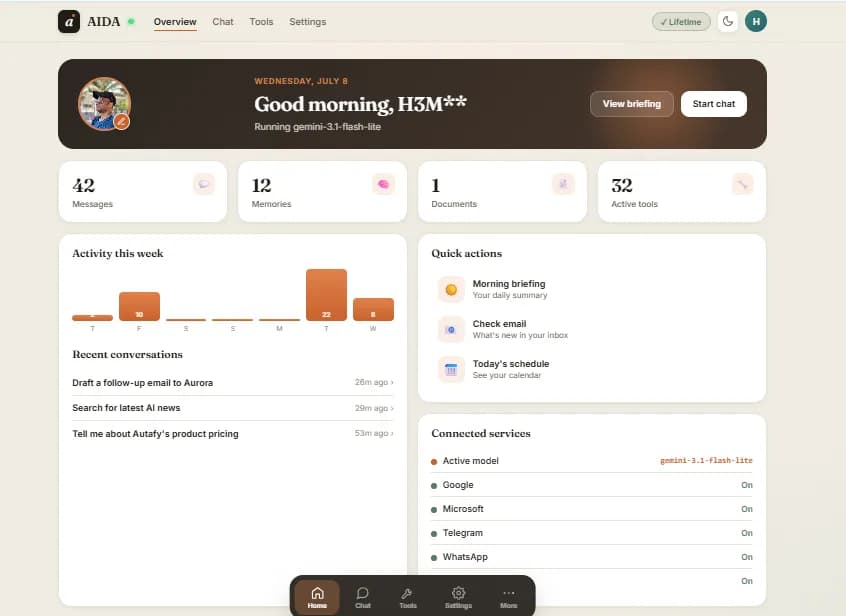This screenshot has height=616, width=846.
Task: Open the 12 Memories card
Action: [x=322, y=191]
